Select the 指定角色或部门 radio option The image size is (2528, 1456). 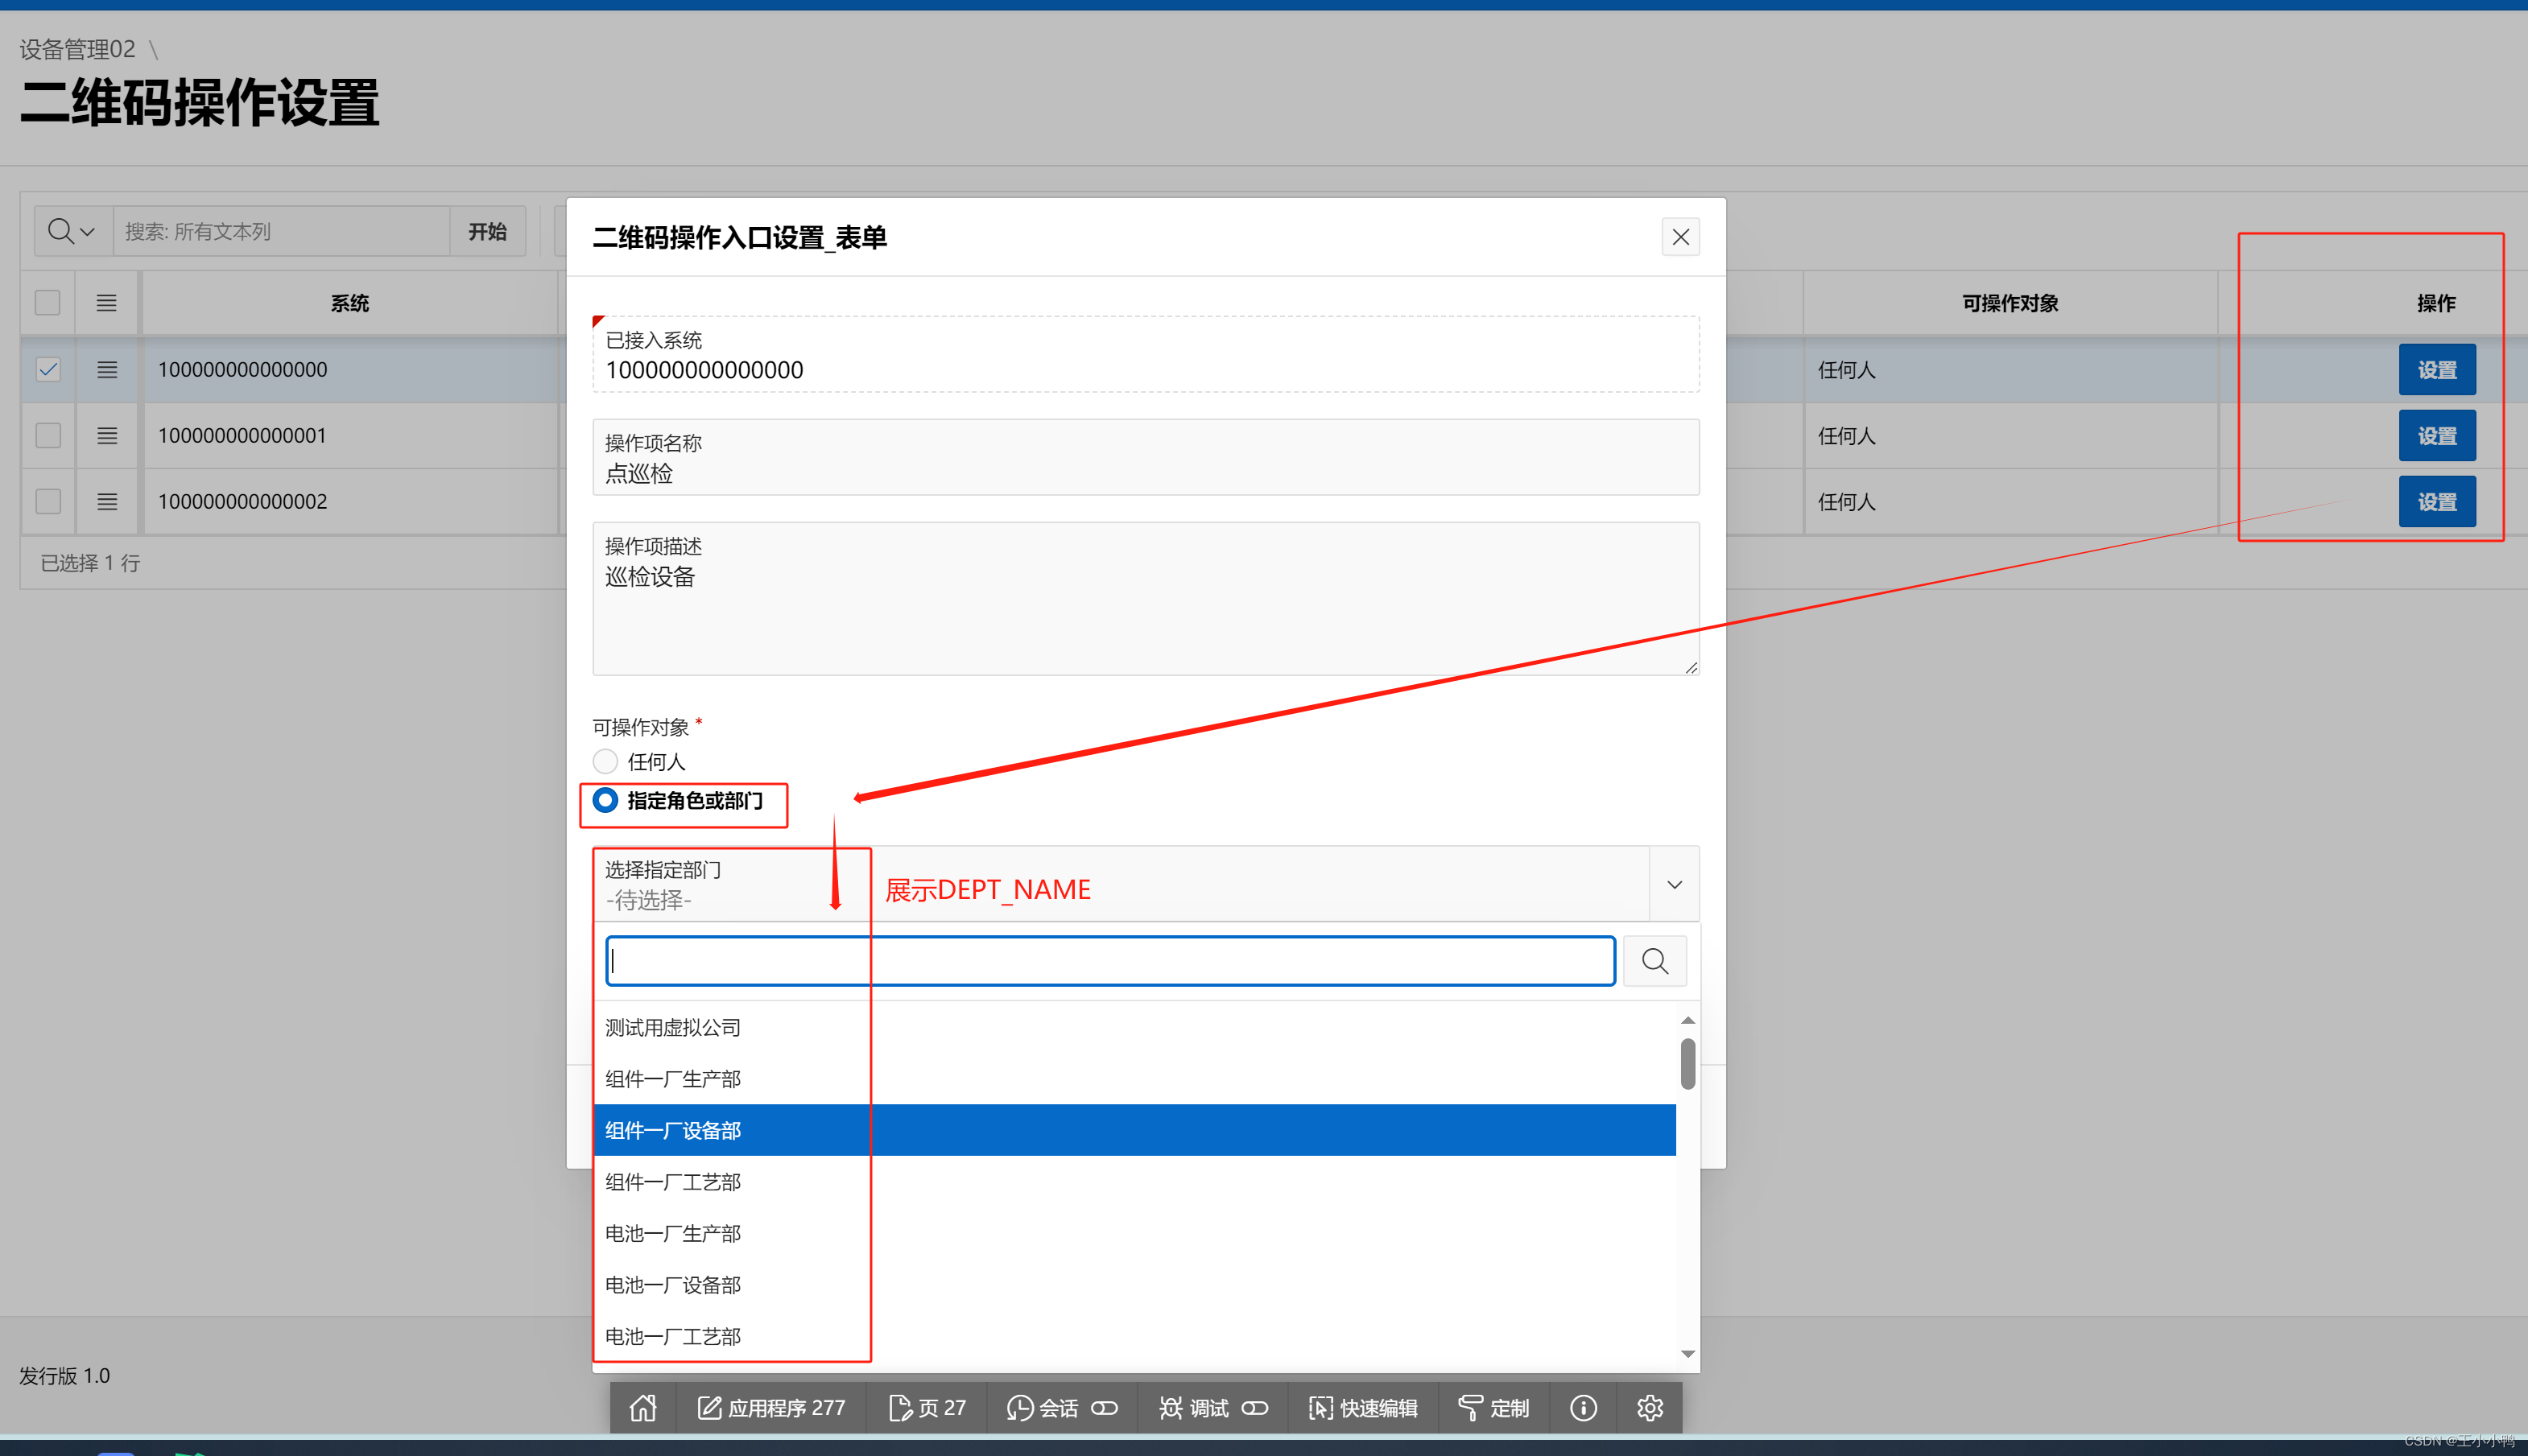click(605, 800)
